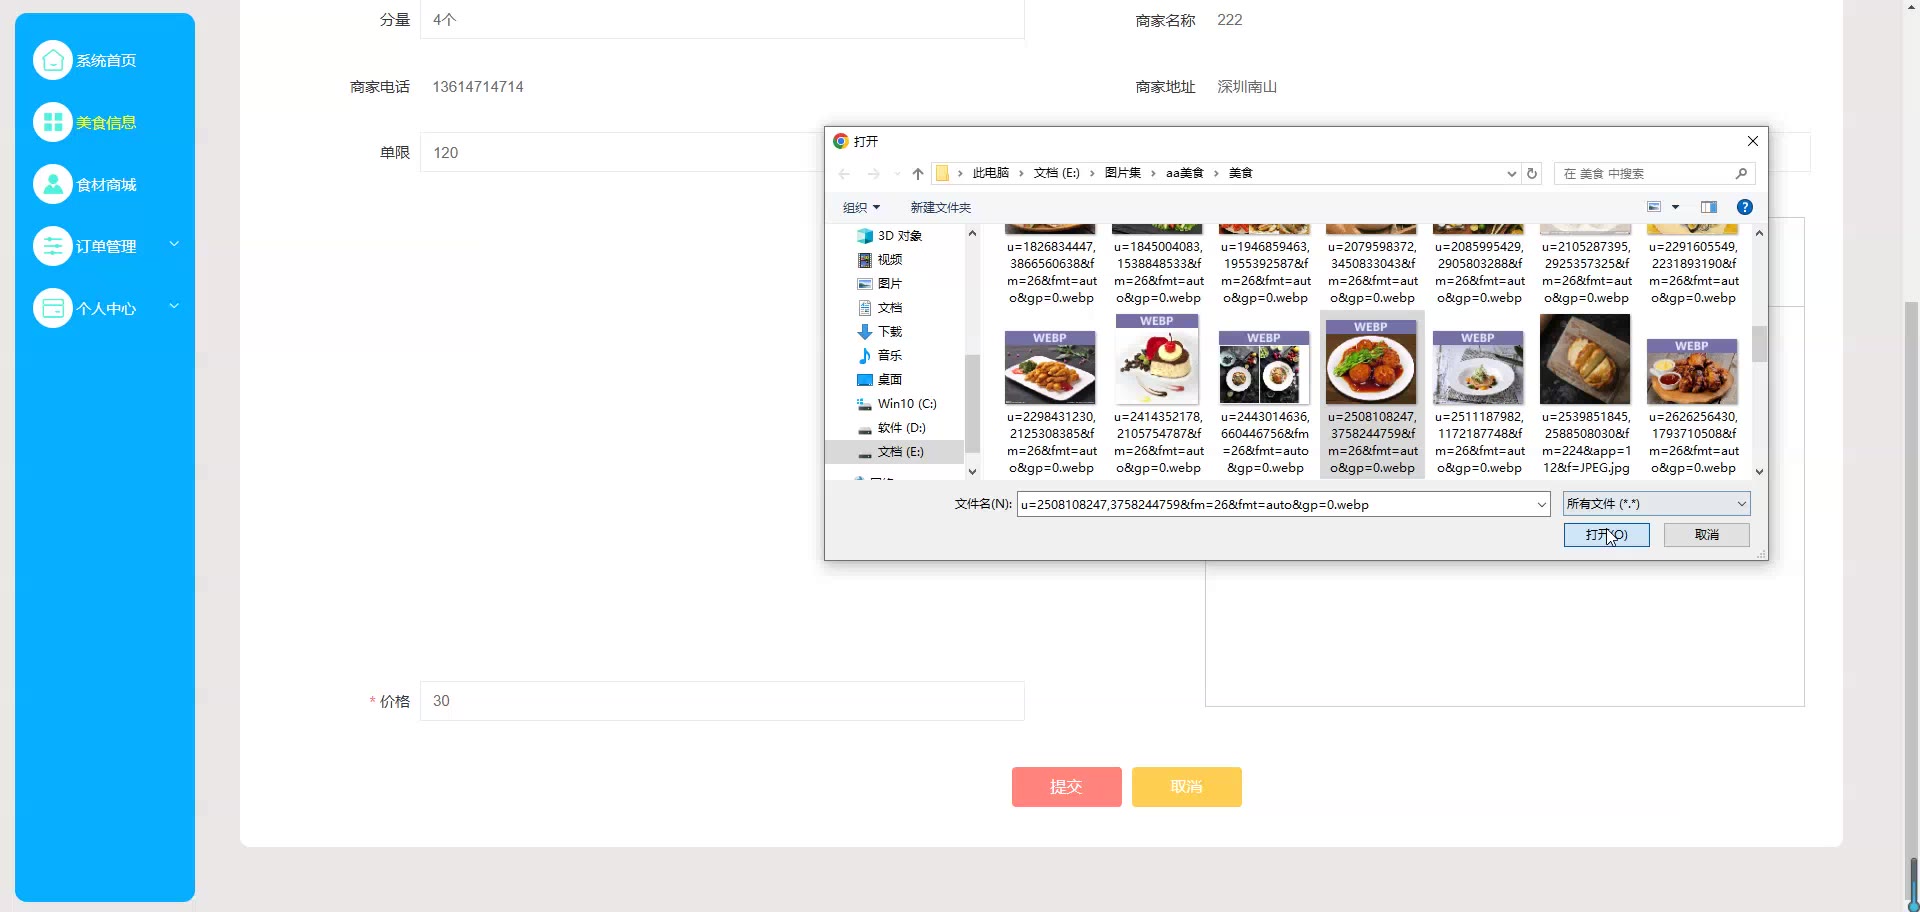1920x912 pixels.
Task: Click the 订单管理 sliders icon in sidebar
Action: pos(53,246)
